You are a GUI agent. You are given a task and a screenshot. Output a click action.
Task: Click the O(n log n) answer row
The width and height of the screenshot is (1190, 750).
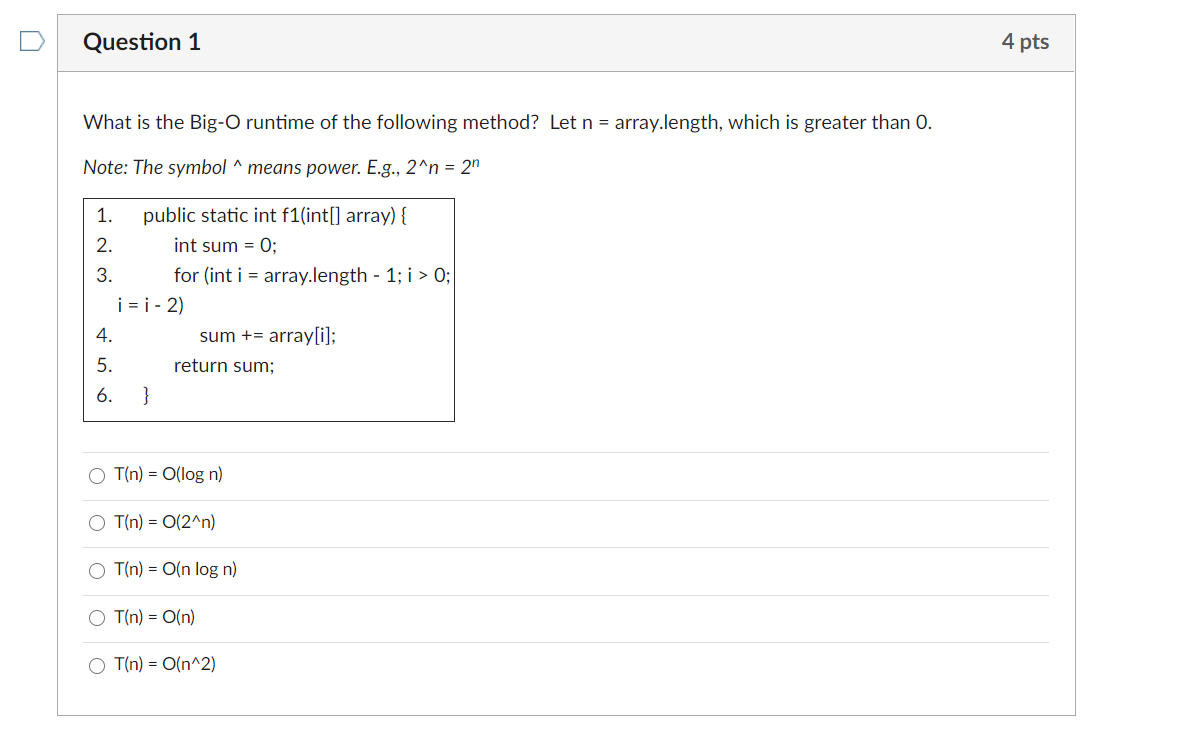173,570
